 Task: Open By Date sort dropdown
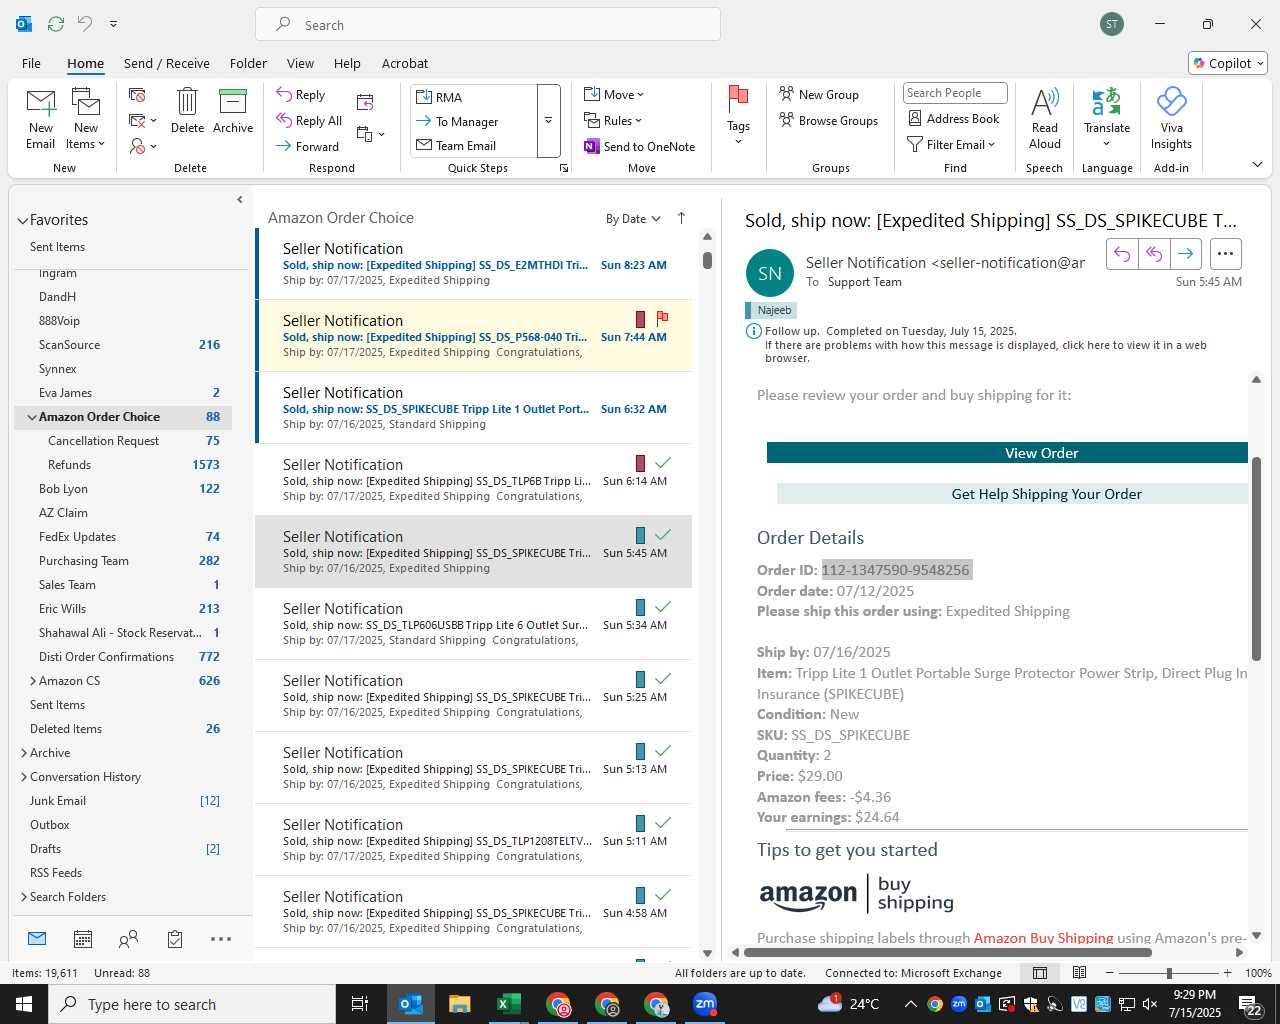point(633,219)
